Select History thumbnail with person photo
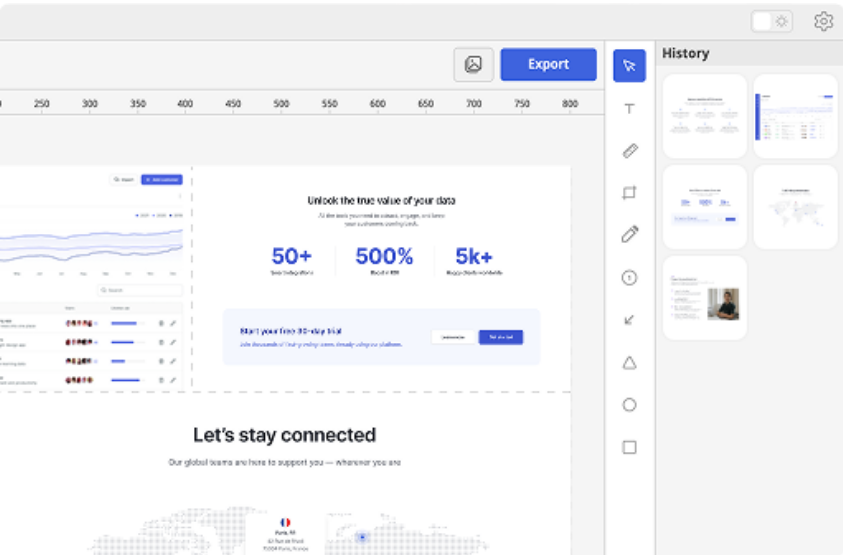 [x=705, y=298]
